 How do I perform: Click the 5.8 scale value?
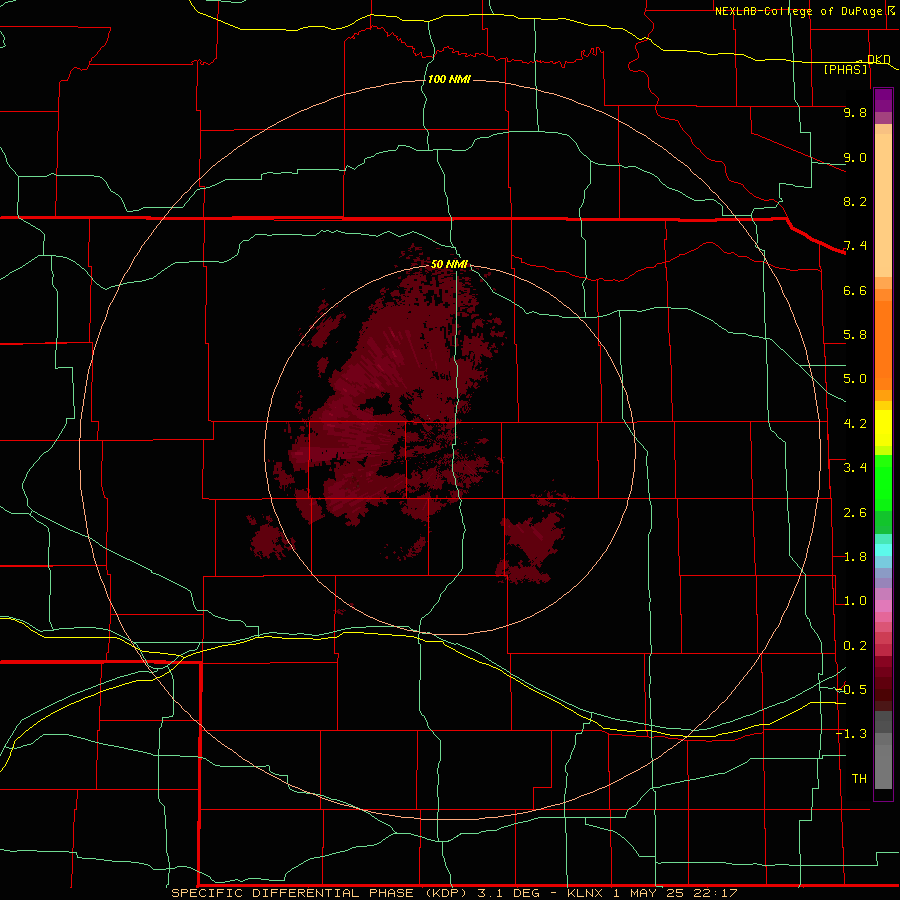coord(855,335)
